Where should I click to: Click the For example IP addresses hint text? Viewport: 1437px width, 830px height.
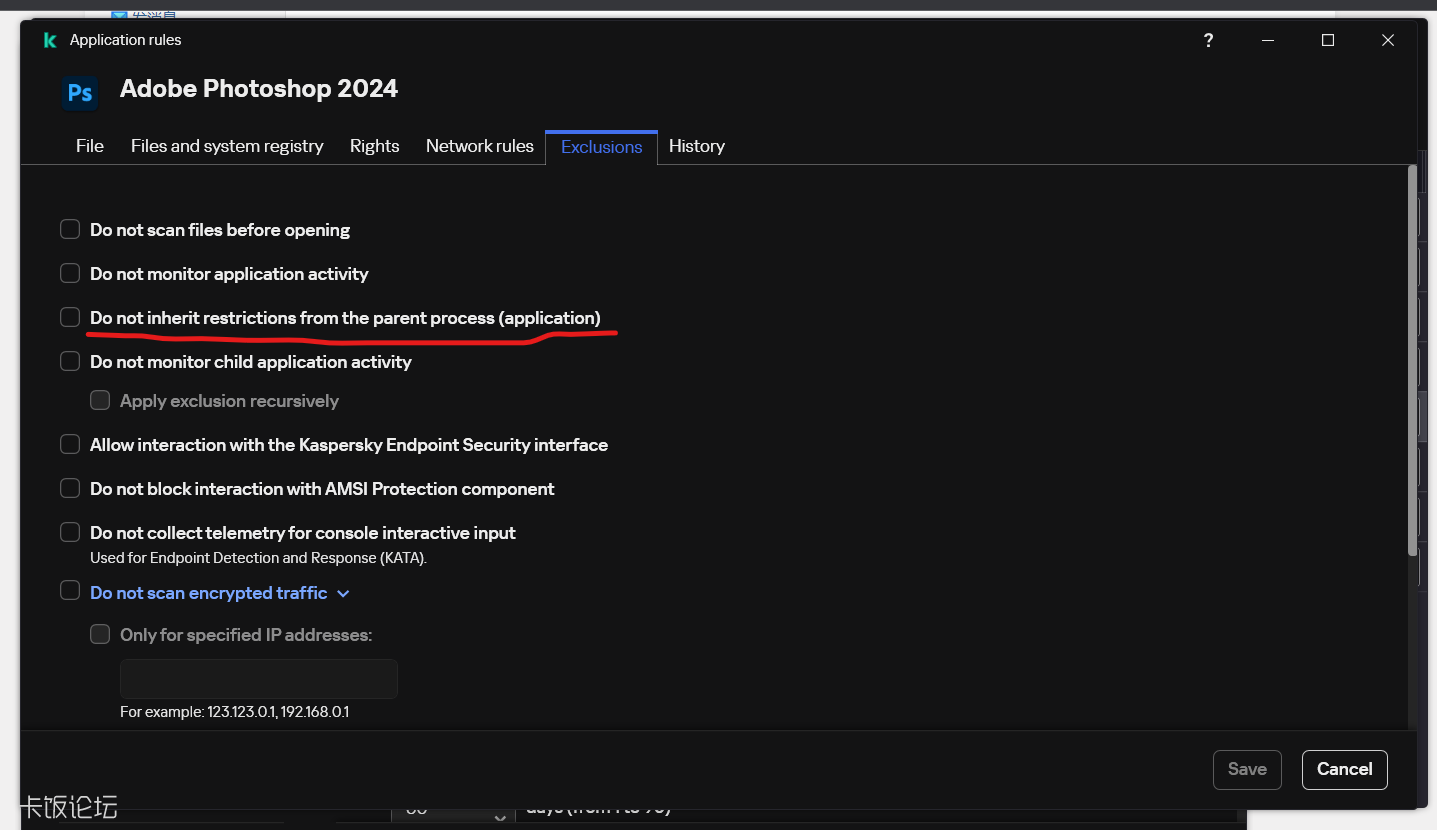pyautogui.click(x=234, y=712)
